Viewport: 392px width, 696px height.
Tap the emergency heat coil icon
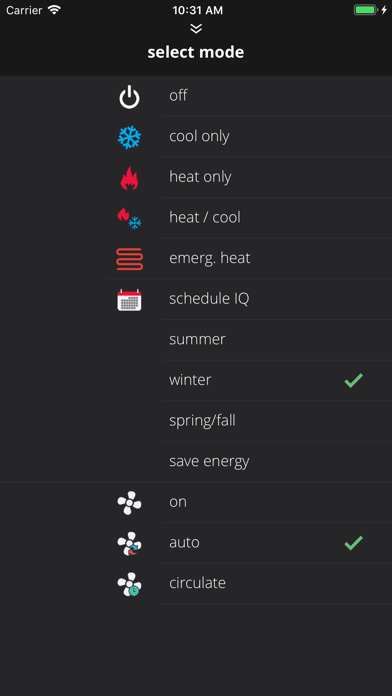(129, 259)
